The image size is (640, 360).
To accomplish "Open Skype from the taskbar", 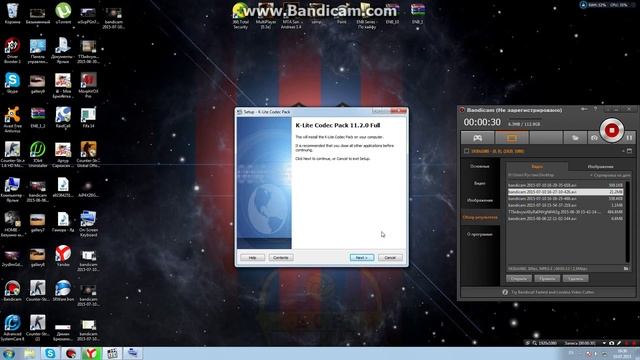I will tap(50, 353).
